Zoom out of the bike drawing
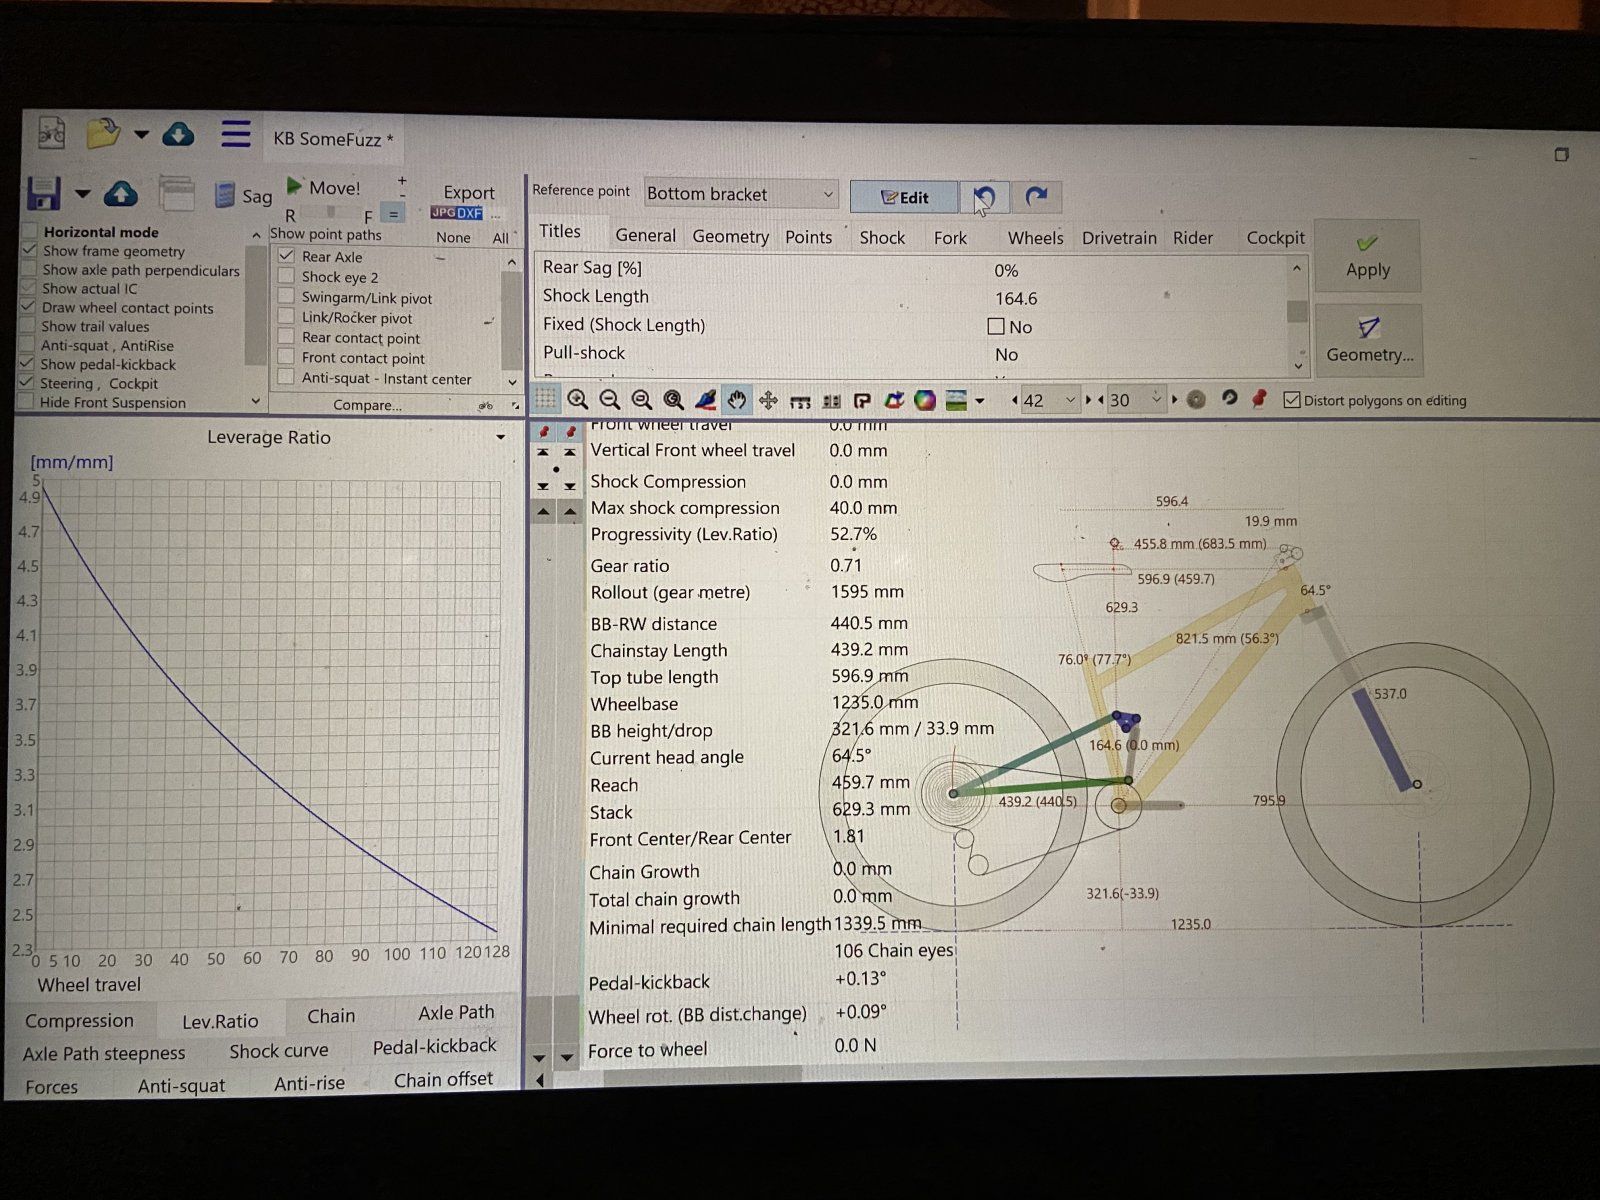 coord(609,400)
